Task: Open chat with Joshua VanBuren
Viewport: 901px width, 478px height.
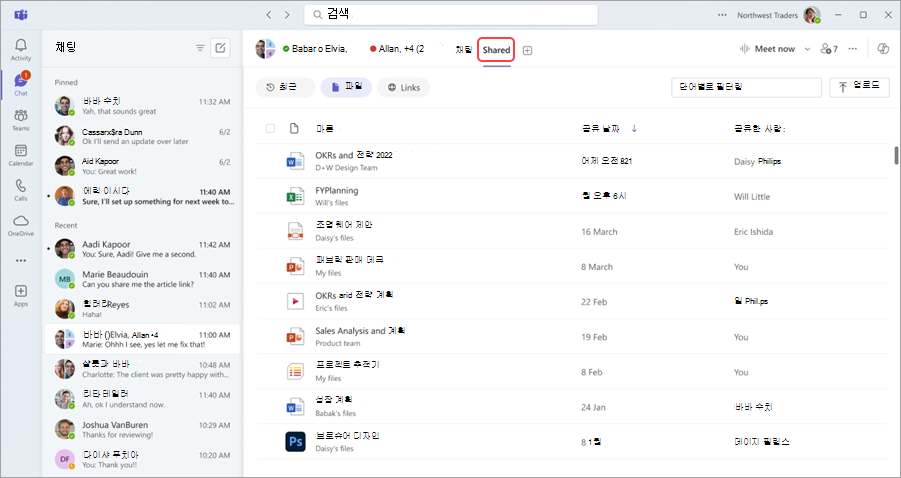Action: pos(142,430)
